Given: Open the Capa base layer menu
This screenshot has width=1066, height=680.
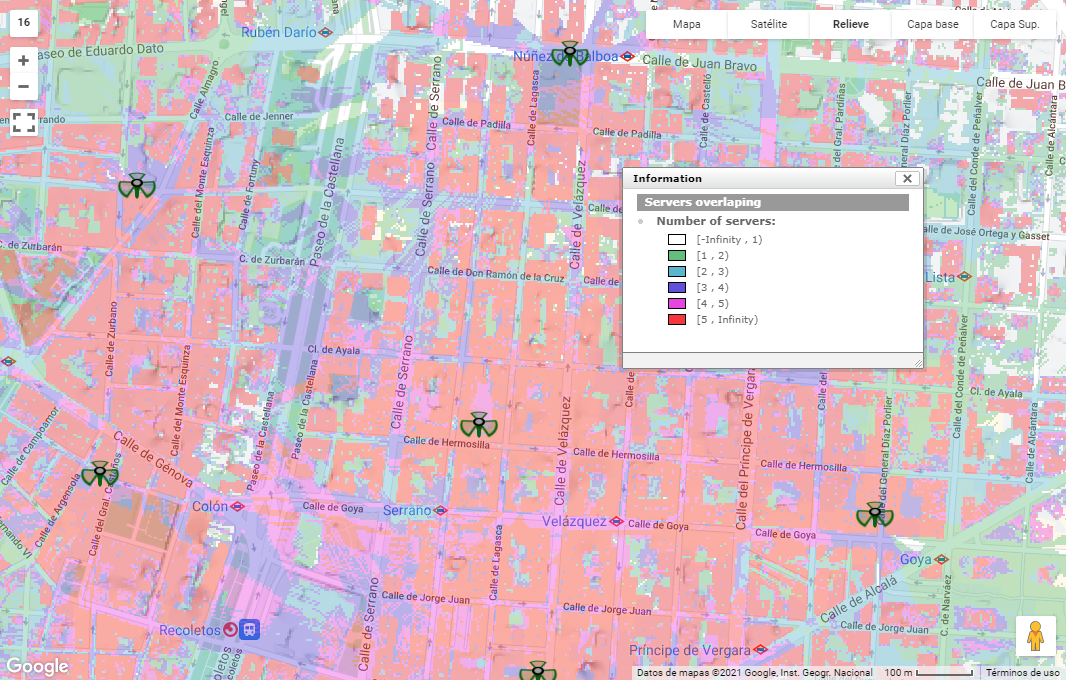Looking at the screenshot, I should 932,24.
